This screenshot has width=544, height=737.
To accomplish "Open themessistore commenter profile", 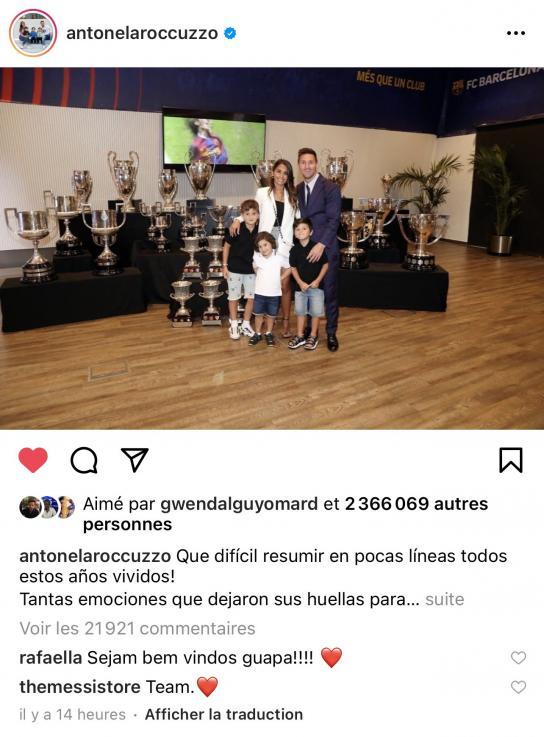I will pos(80,687).
